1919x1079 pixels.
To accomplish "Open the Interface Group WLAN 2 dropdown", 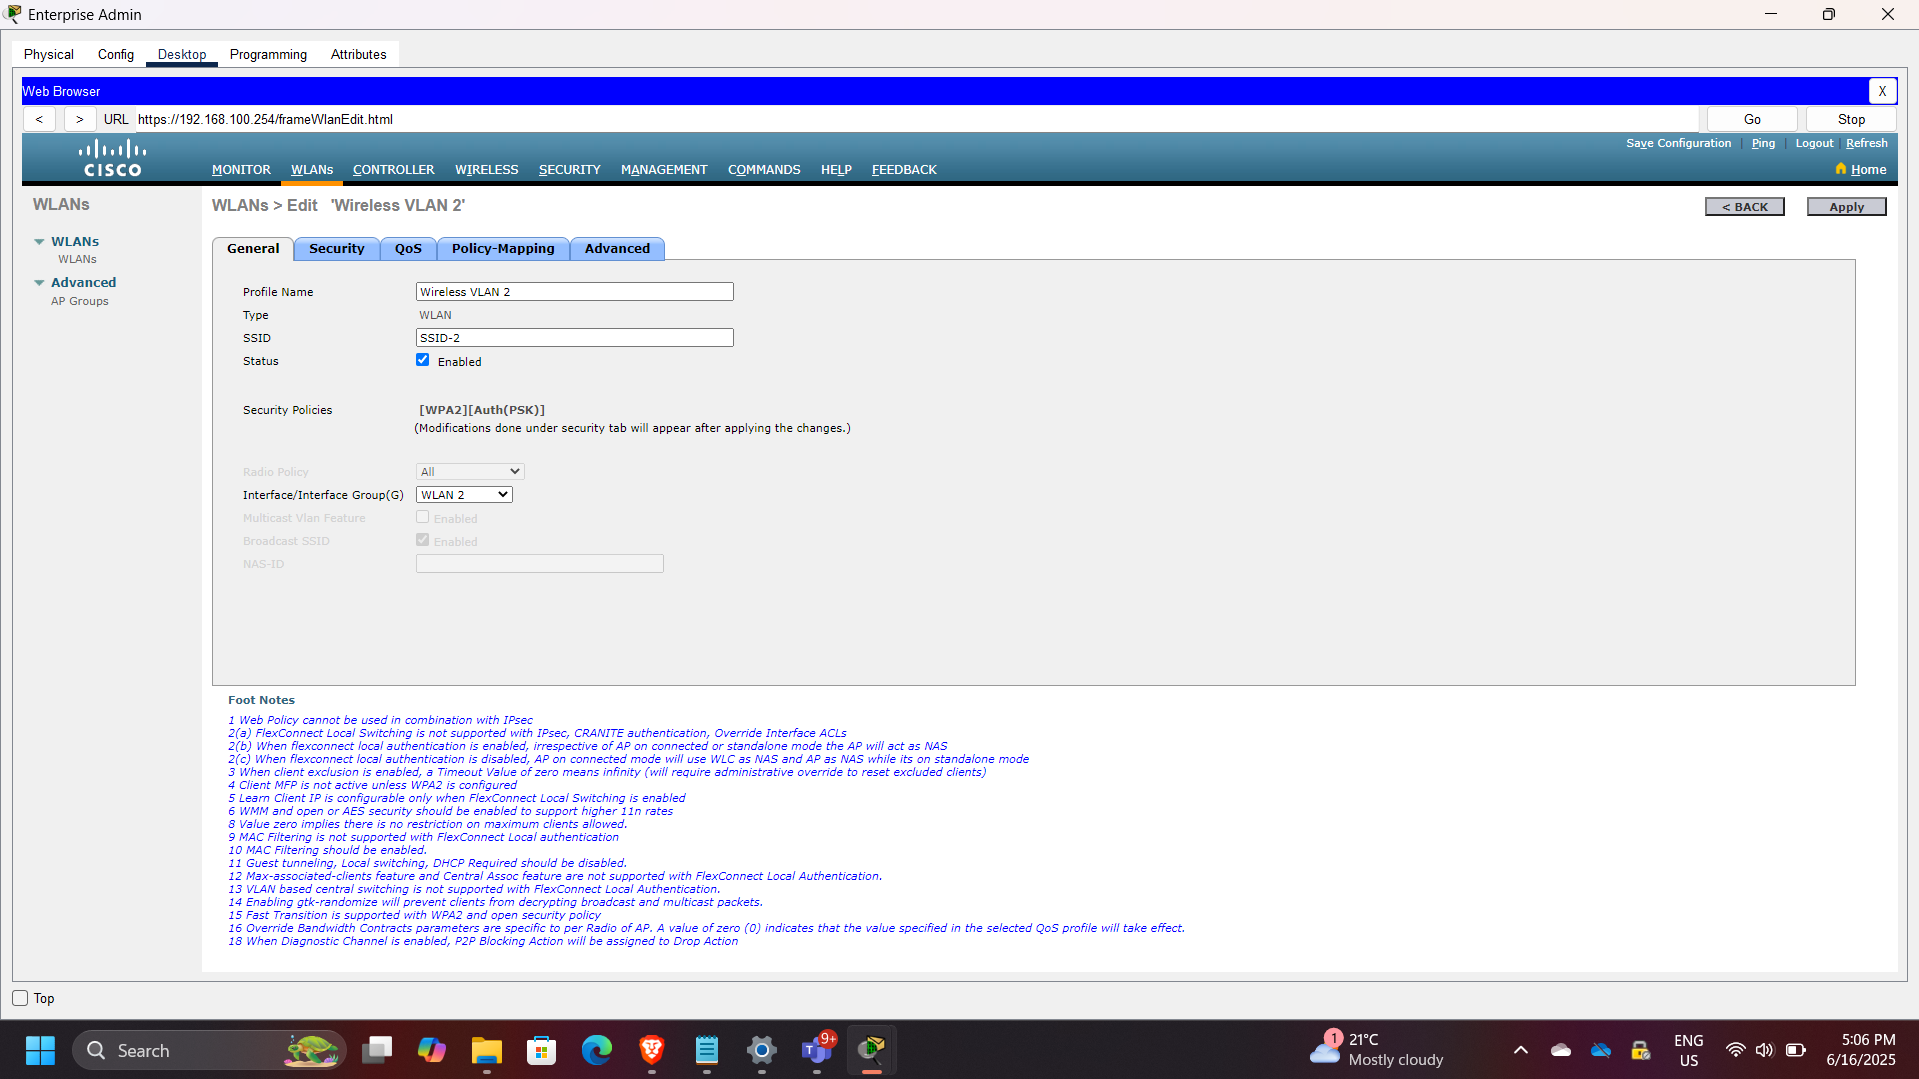I will (463, 494).
